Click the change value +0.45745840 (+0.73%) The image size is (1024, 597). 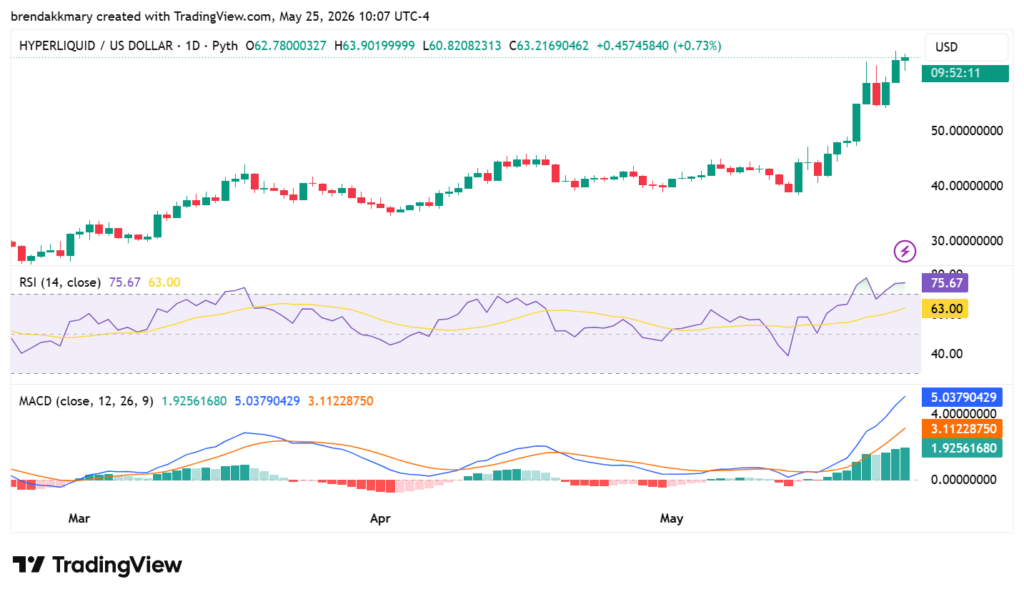click(x=659, y=46)
